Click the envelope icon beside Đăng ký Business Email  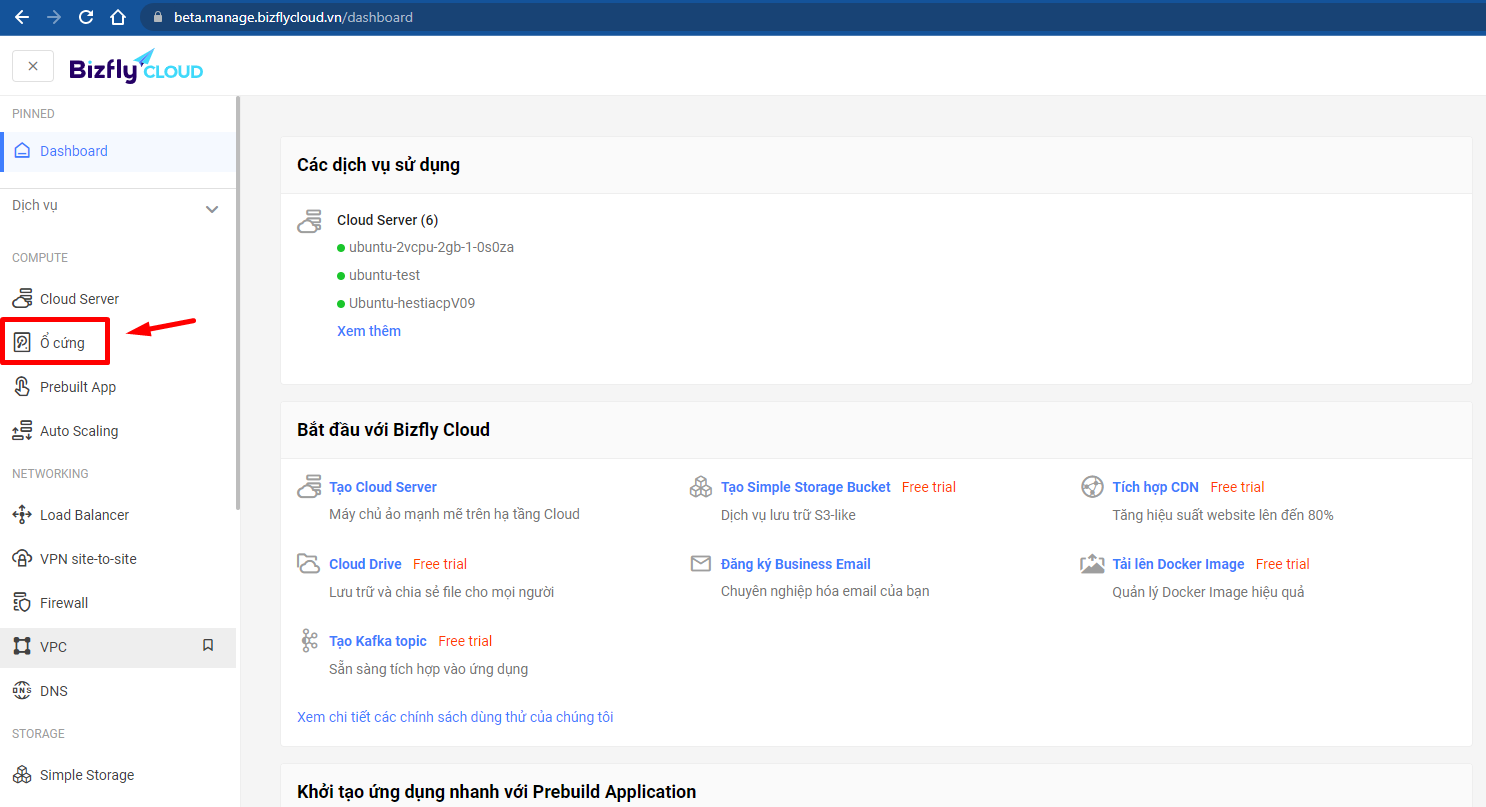pyautogui.click(x=701, y=564)
